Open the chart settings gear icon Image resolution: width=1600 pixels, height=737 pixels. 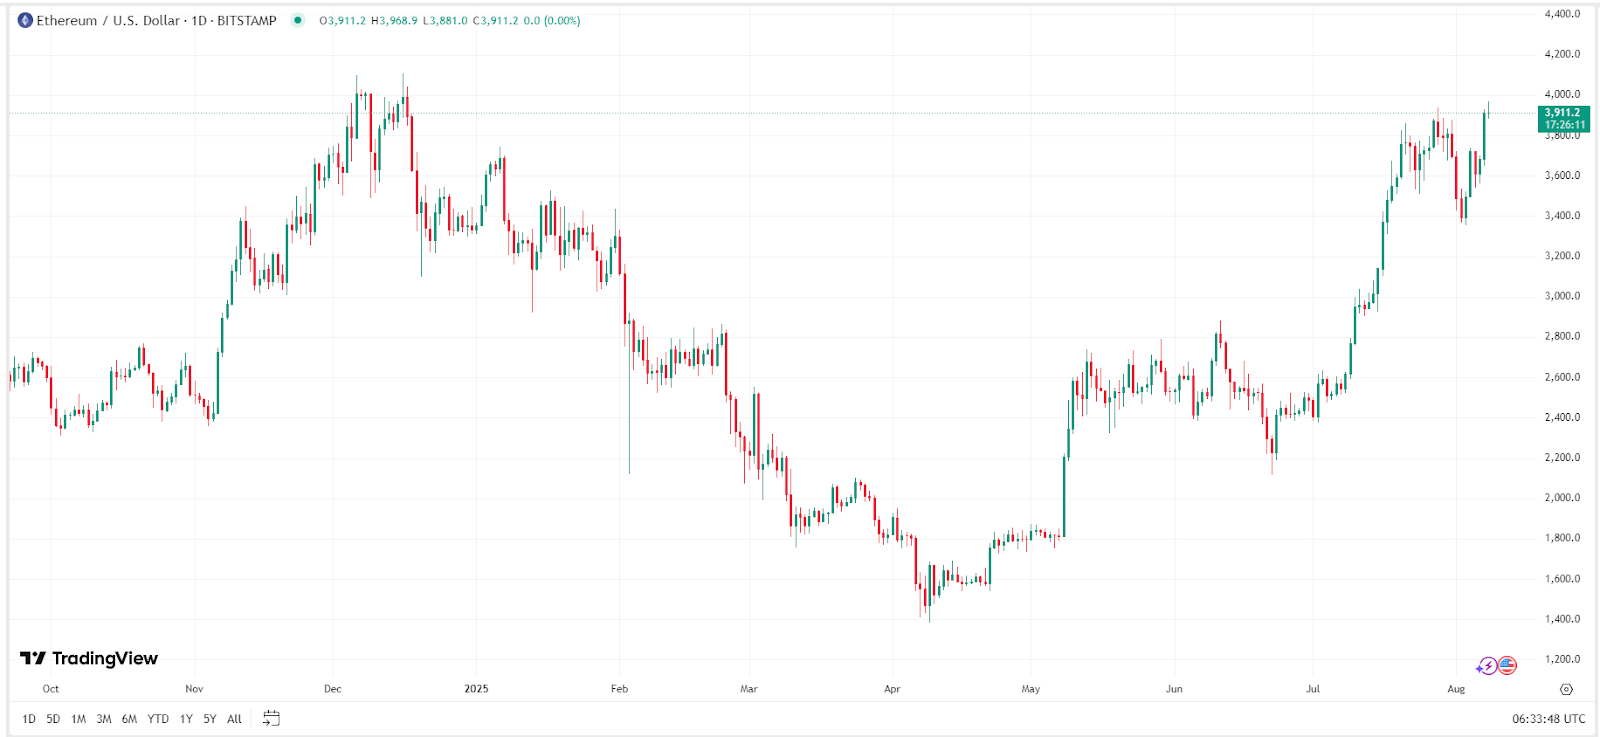1566,690
